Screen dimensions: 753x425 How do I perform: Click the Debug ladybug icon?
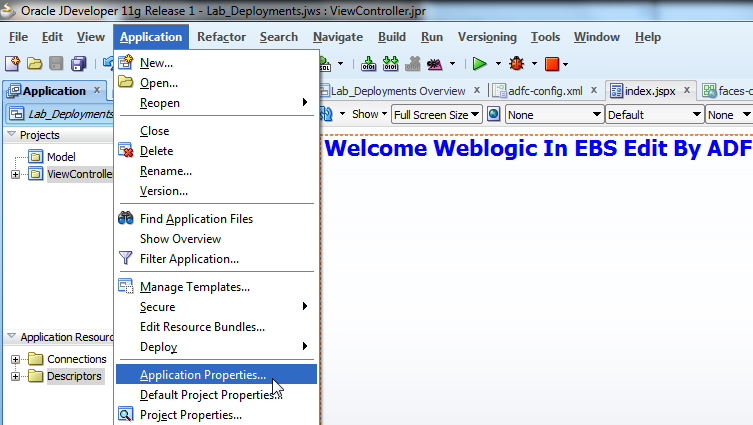click(x=517, y=63)
